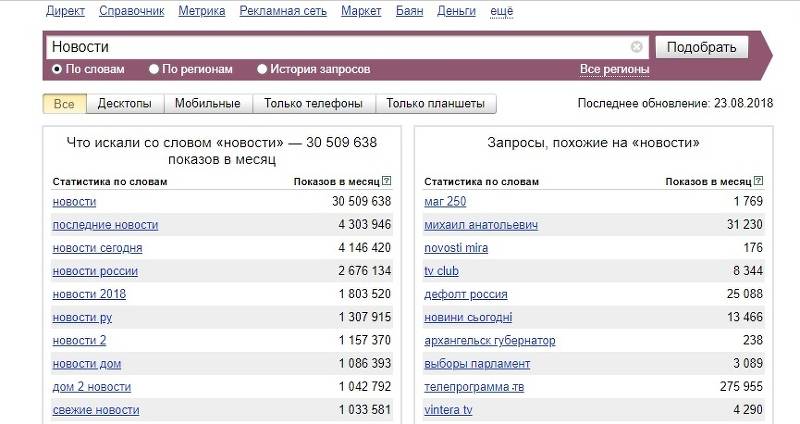Focus the keyword search input field
This screenshot has width=800, height=424.
(340, 47)
